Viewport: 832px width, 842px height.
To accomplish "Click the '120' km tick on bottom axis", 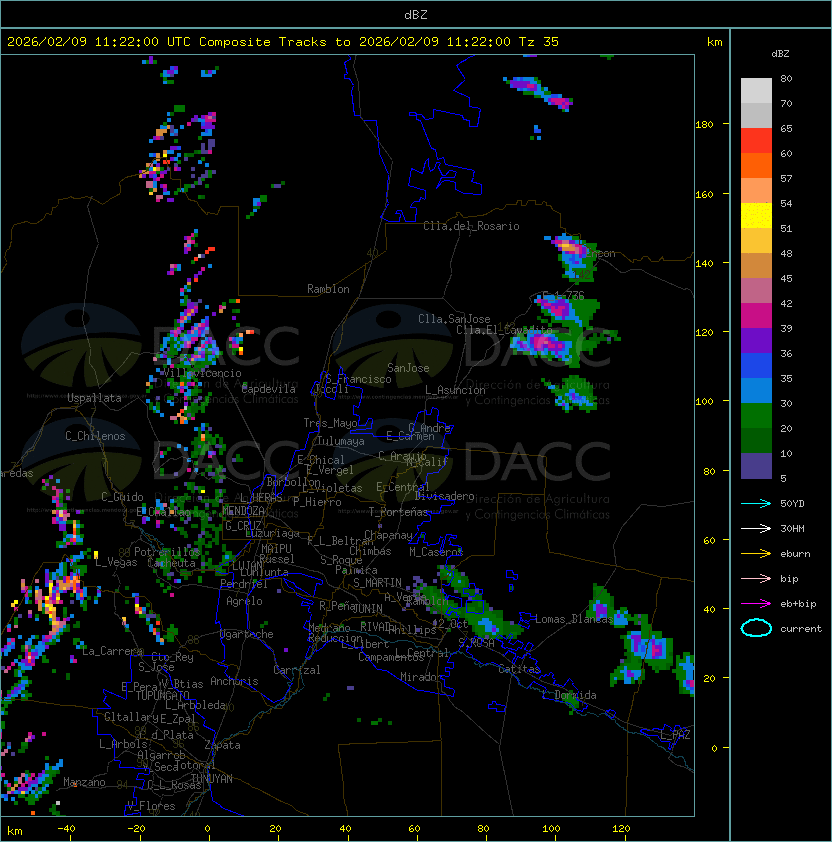I will tap(621, 829).
